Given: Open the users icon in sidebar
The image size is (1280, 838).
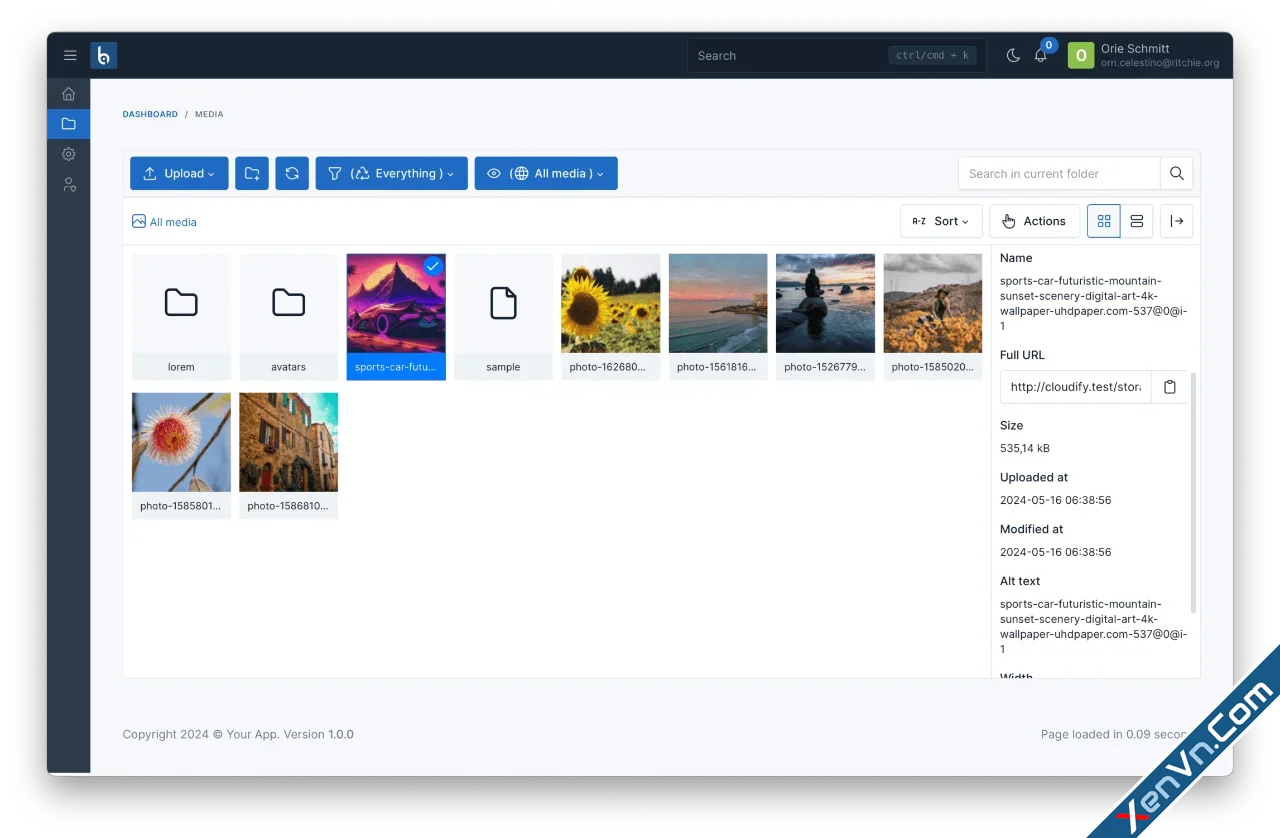Looking at the screenshot, I should click(68, 185).
